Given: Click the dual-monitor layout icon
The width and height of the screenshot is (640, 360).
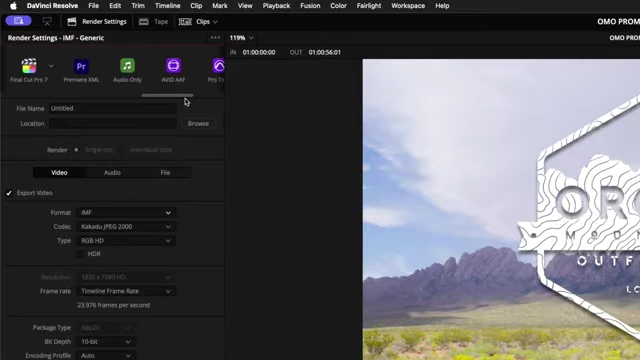Looking at the screenshot, I should click(x=47, y=21).
